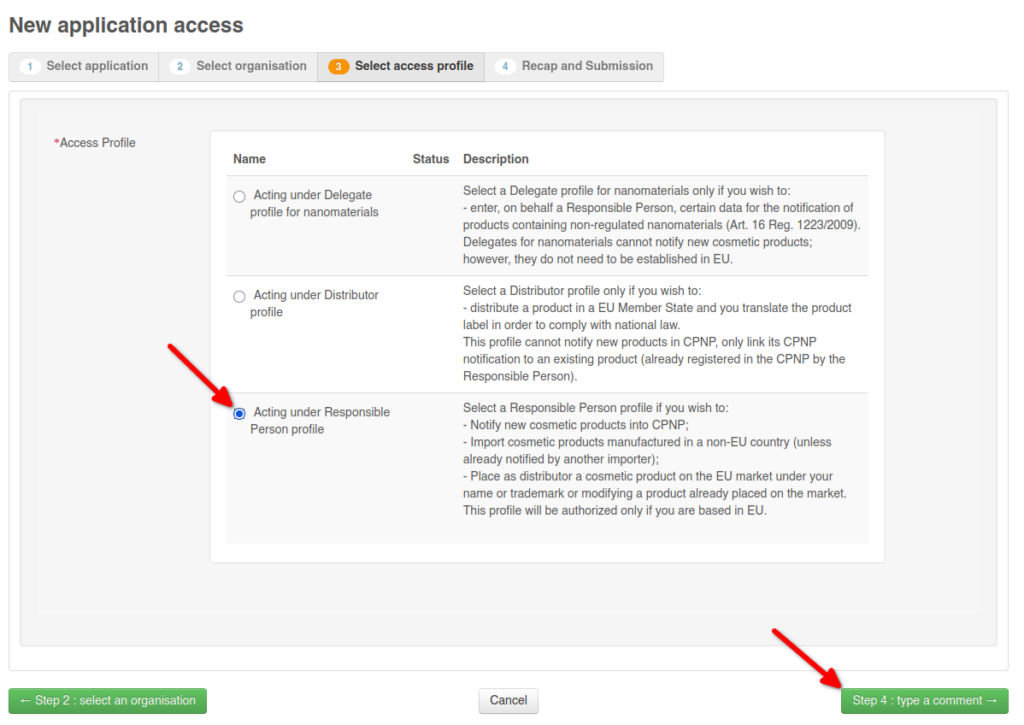Proceed with 'Step 4 : type a comment' button
This screenshot has height=725, width=1024.
[924, 701]
